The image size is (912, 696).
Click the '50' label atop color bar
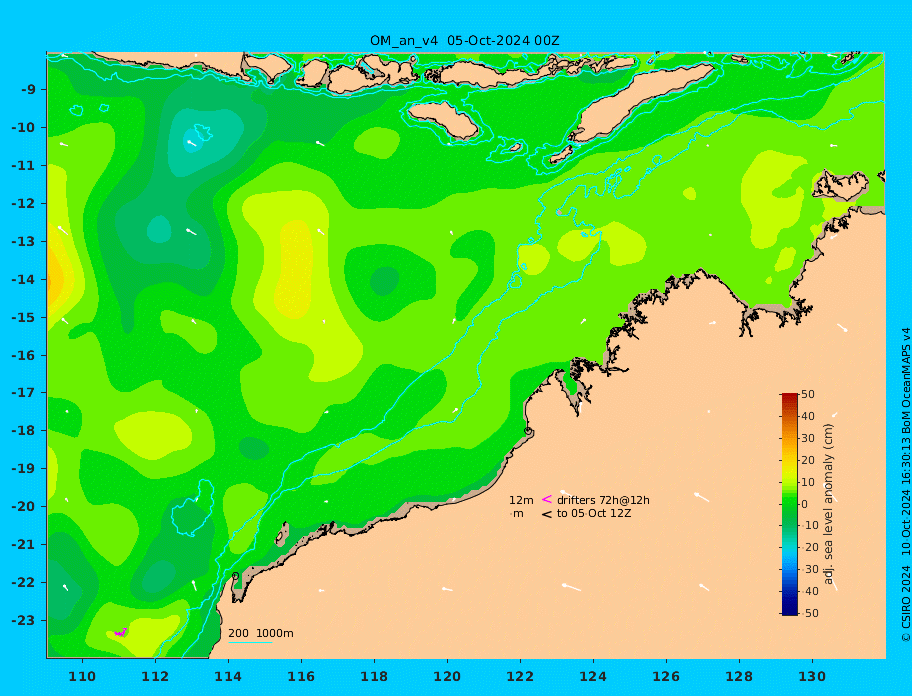tap(808, 394)
